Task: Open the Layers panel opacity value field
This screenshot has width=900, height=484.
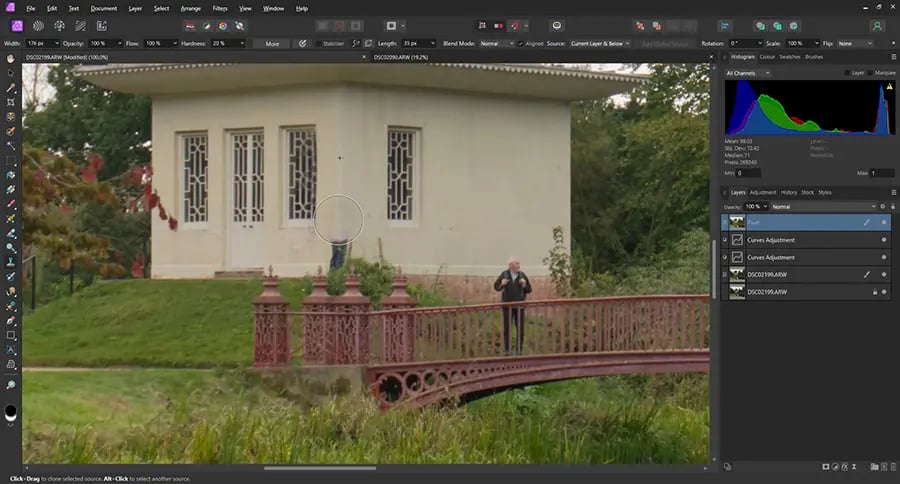Action: (x=757, y=207)
